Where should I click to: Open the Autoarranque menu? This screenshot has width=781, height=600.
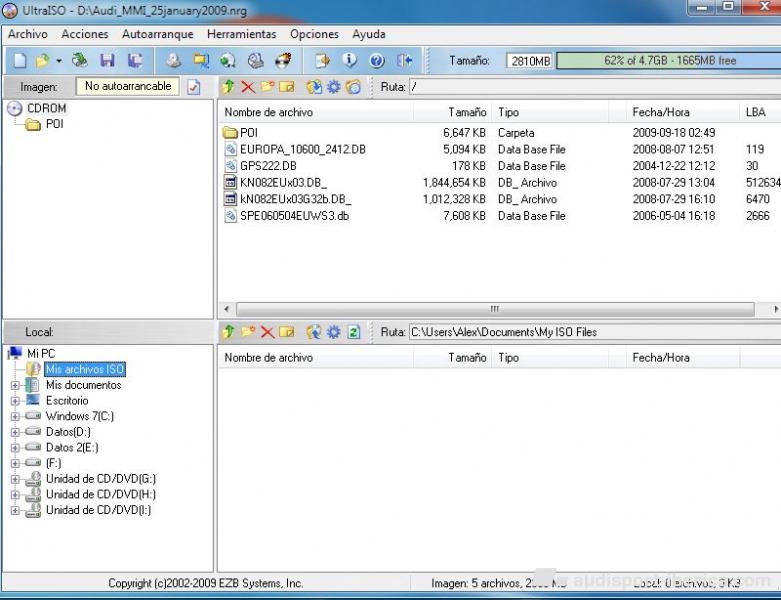[157, 34]
